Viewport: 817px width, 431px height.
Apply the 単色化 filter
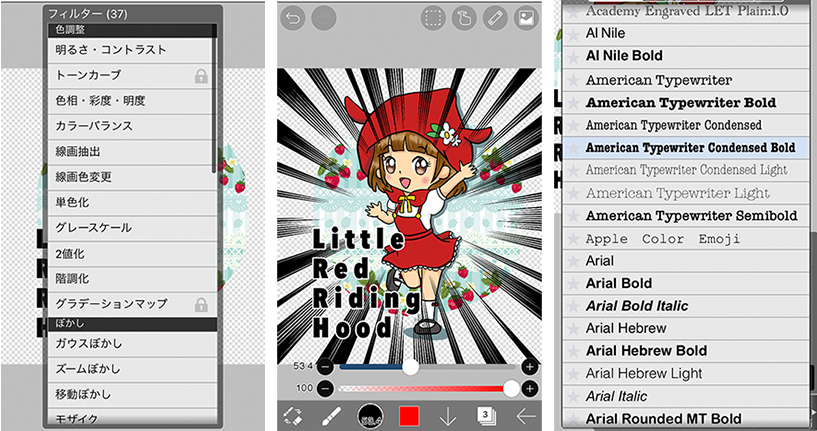pyautogui.click(x=132, y=202)
